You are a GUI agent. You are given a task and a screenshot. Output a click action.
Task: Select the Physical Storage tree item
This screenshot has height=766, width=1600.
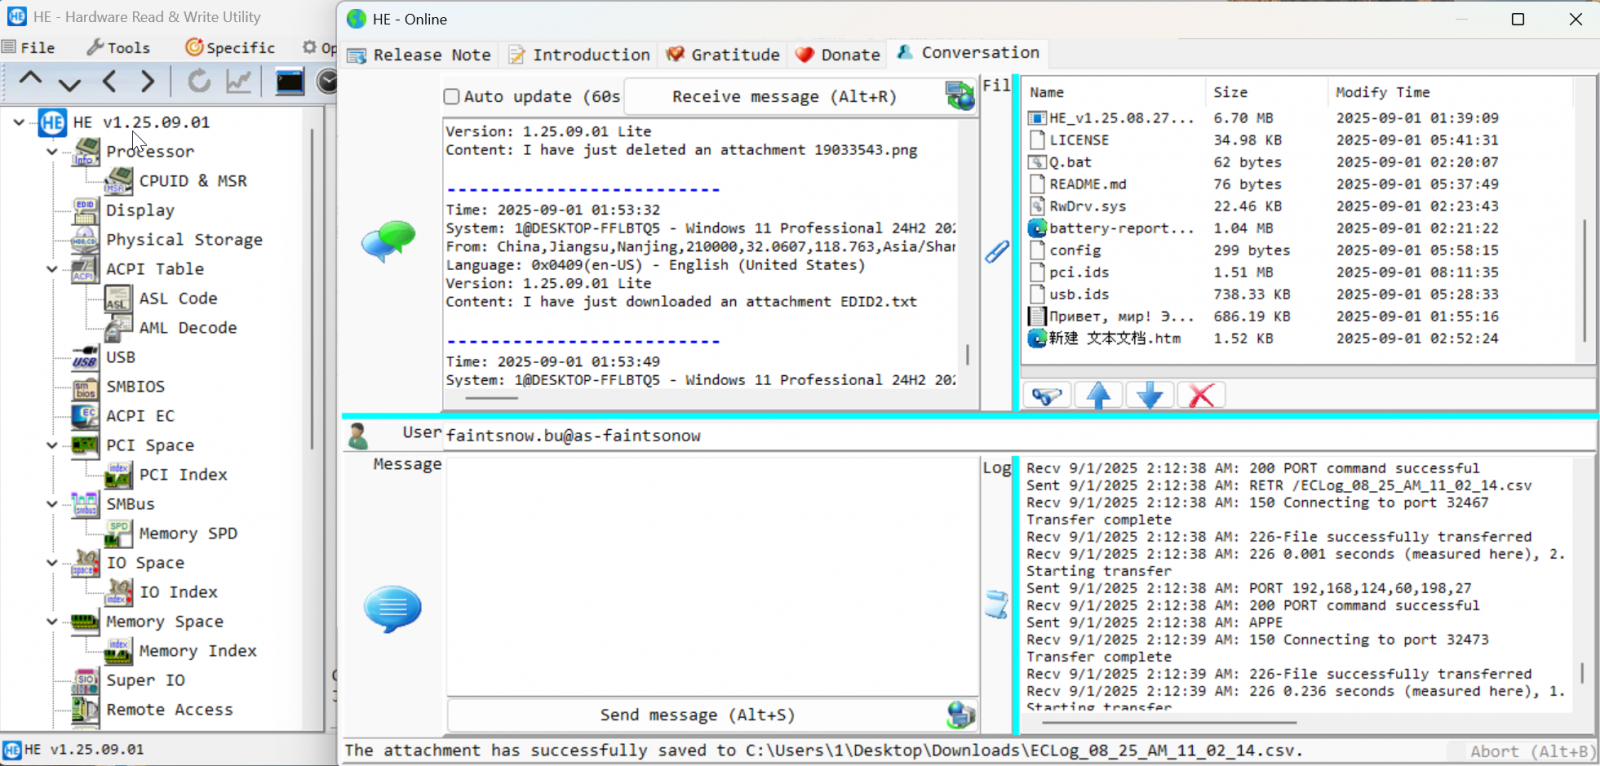pos(184,240)
